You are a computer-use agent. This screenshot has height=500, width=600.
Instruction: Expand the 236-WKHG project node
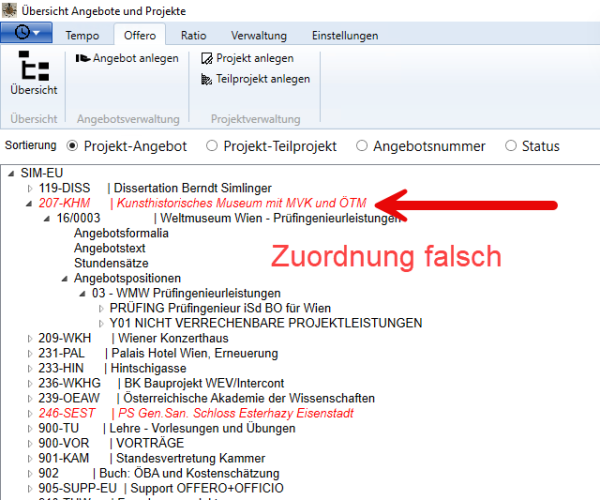point(30,383)
